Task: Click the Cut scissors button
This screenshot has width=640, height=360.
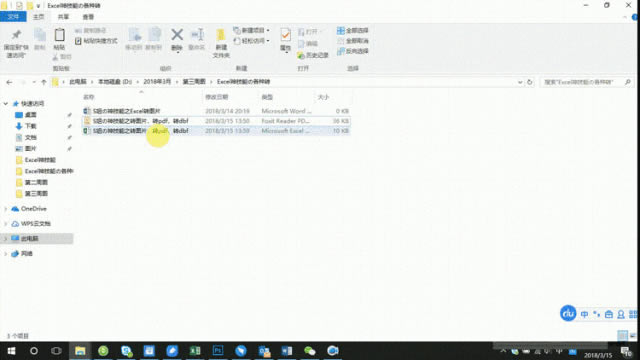Action: point(62,57)
